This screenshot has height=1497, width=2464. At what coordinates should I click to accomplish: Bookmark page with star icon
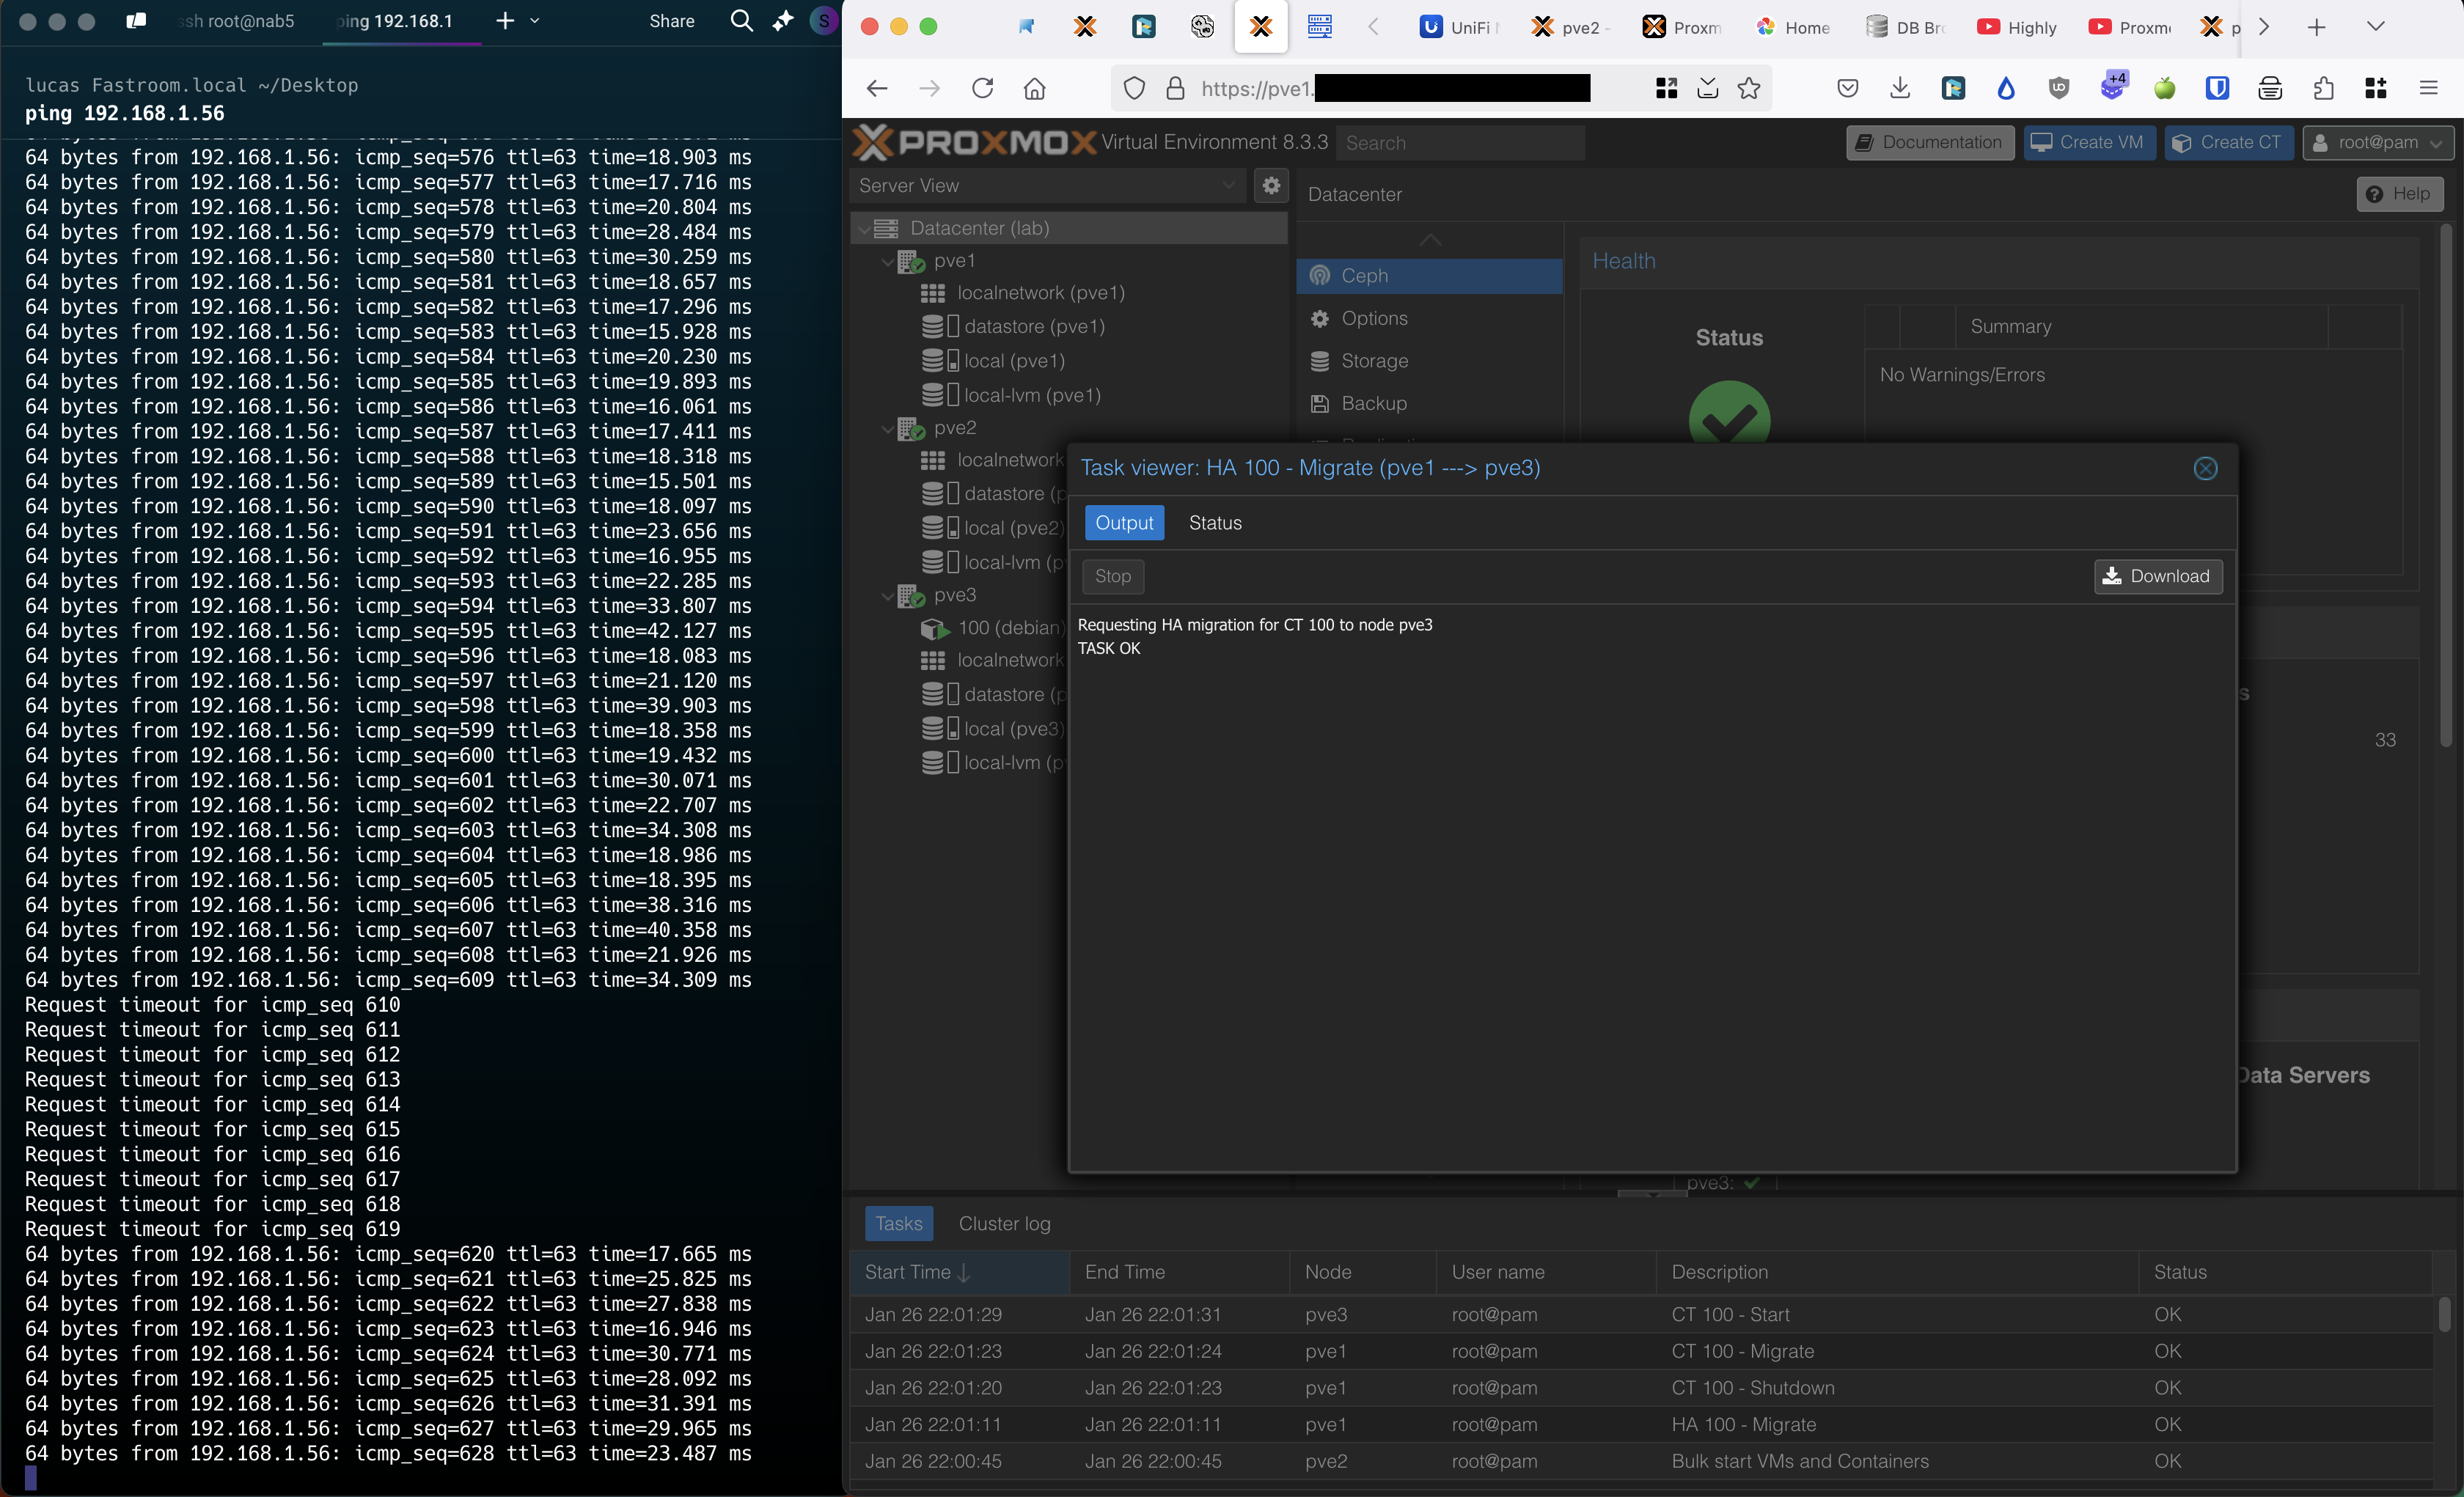coord(1749,88)
